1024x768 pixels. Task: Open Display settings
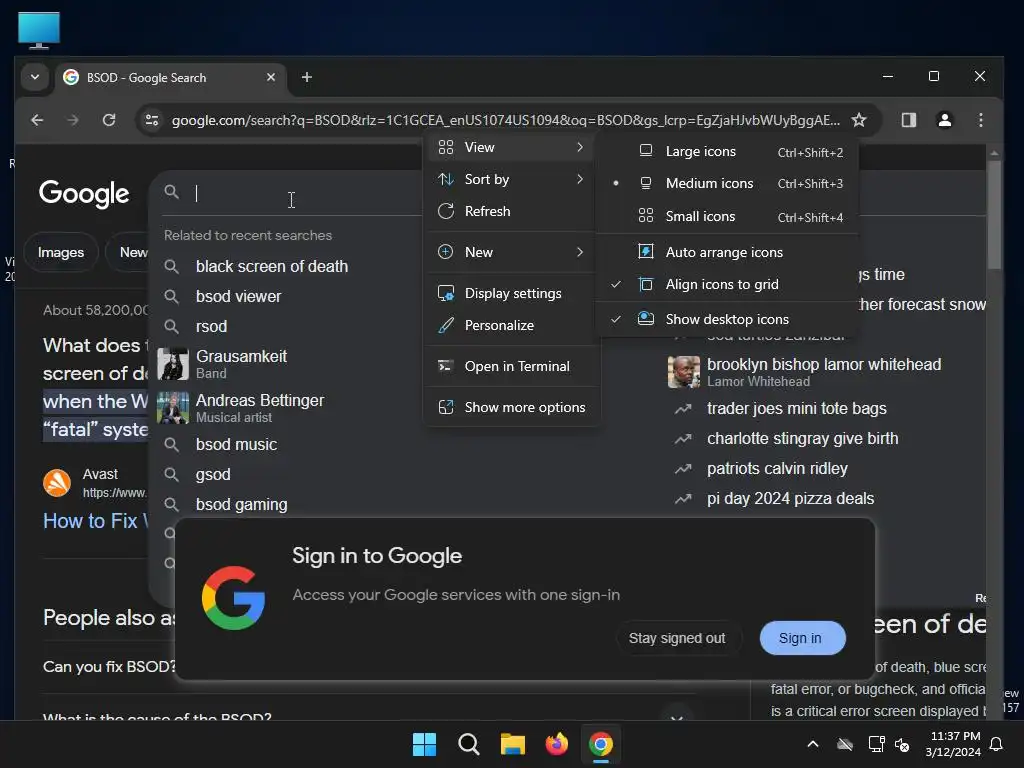click(512, 293)
